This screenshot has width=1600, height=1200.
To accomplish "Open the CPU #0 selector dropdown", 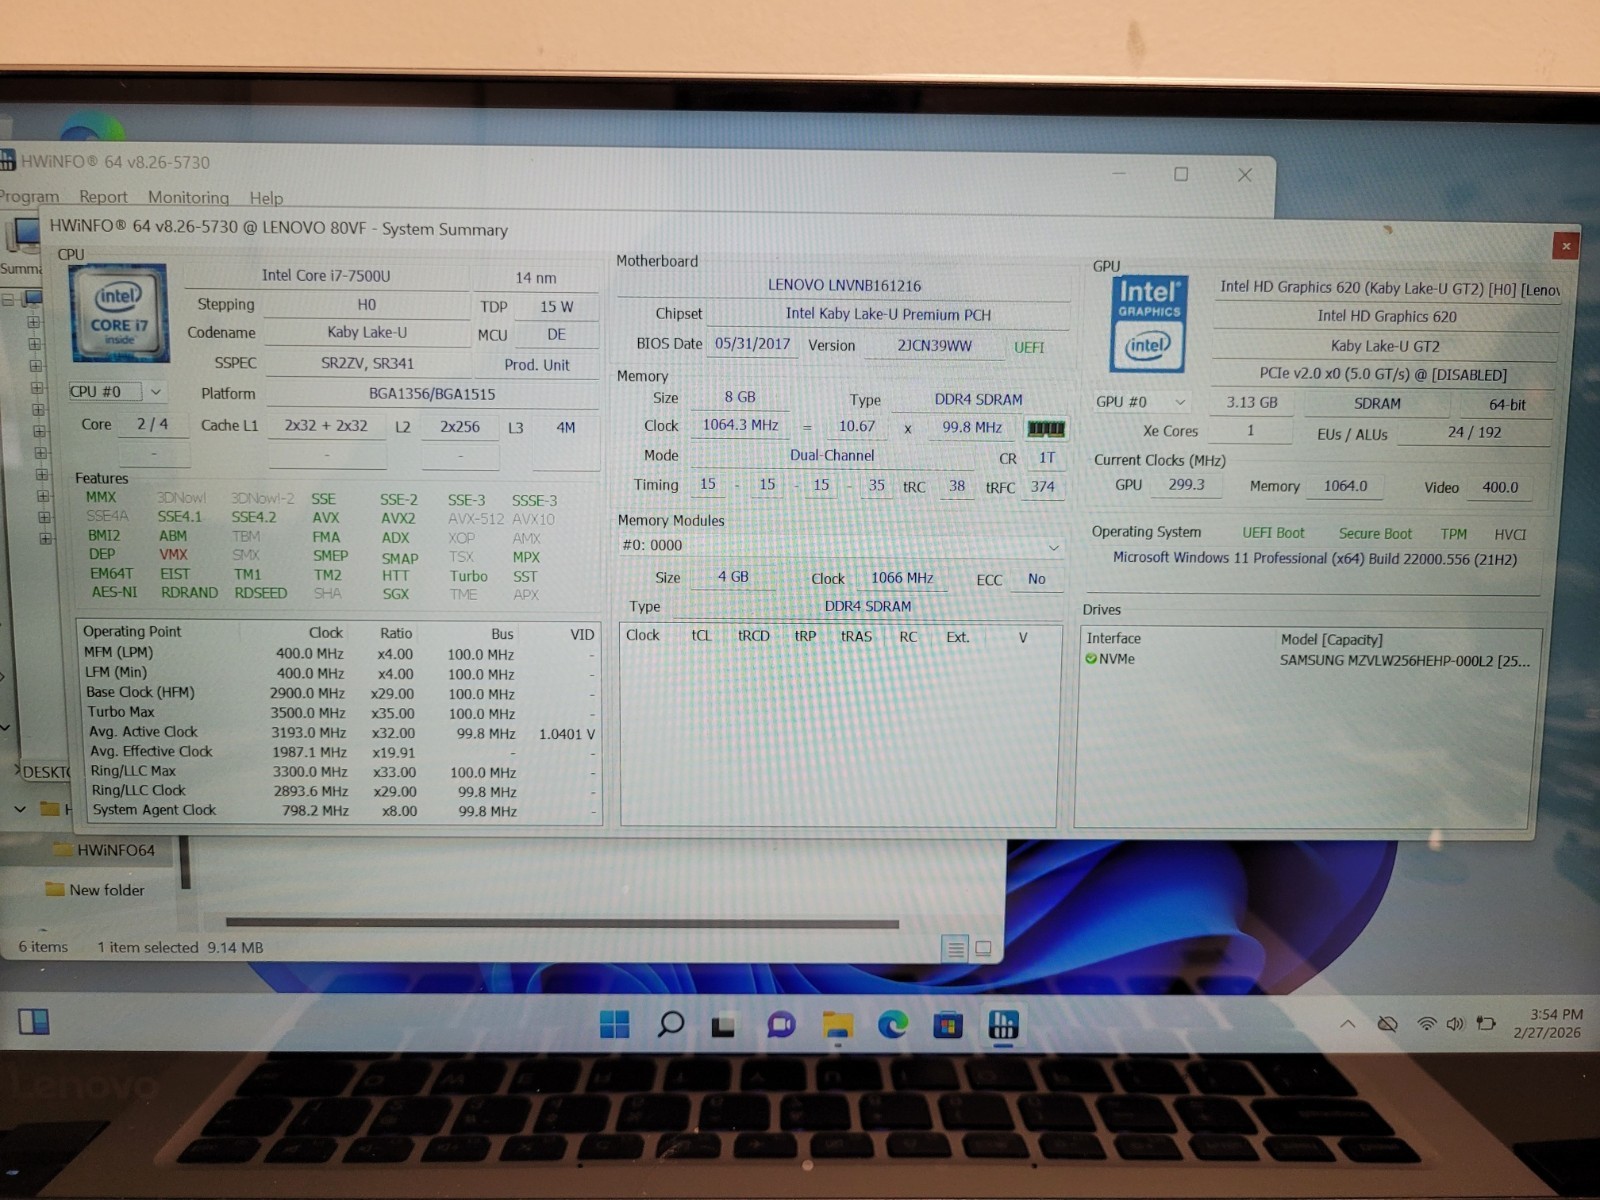I will click(x=117, y=392).
